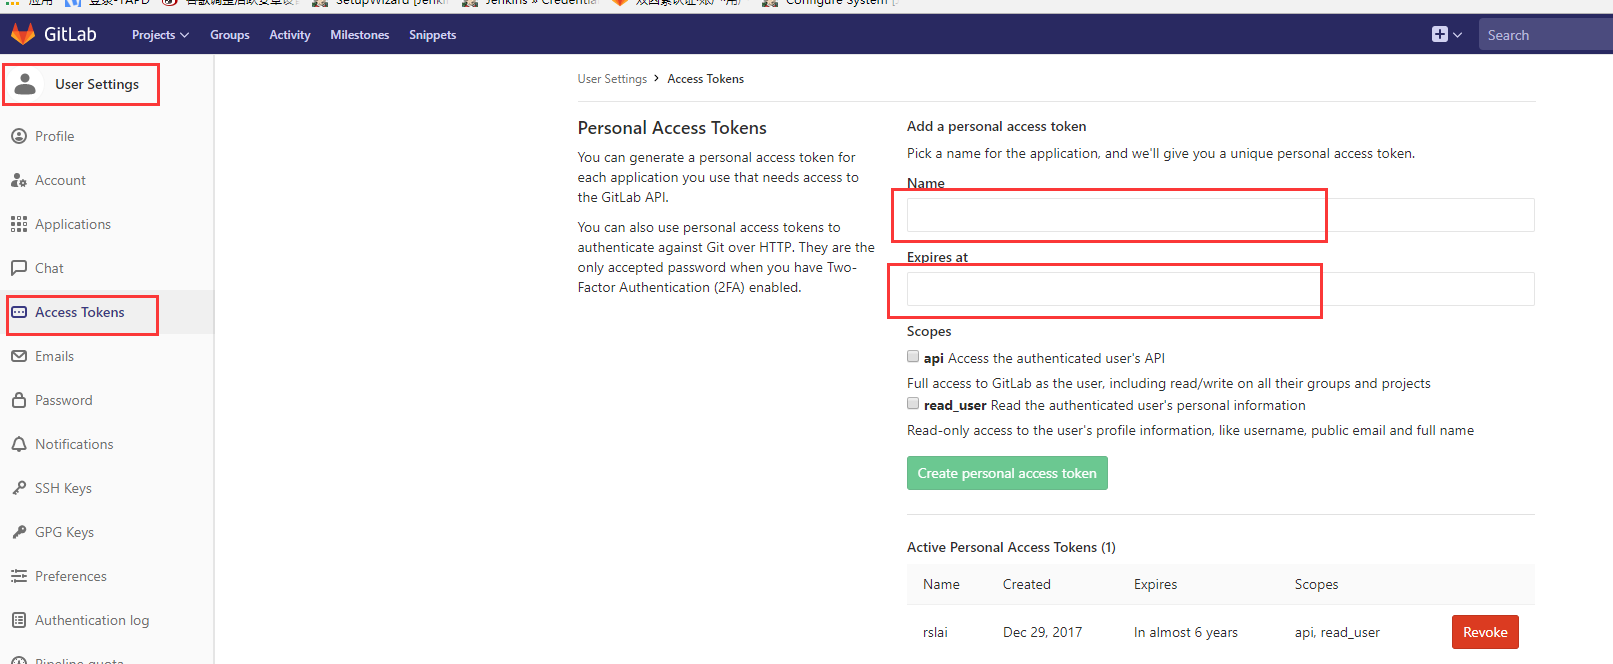Enable the read_user scope checkbox
1613x664 pixels.
[913, 403]
